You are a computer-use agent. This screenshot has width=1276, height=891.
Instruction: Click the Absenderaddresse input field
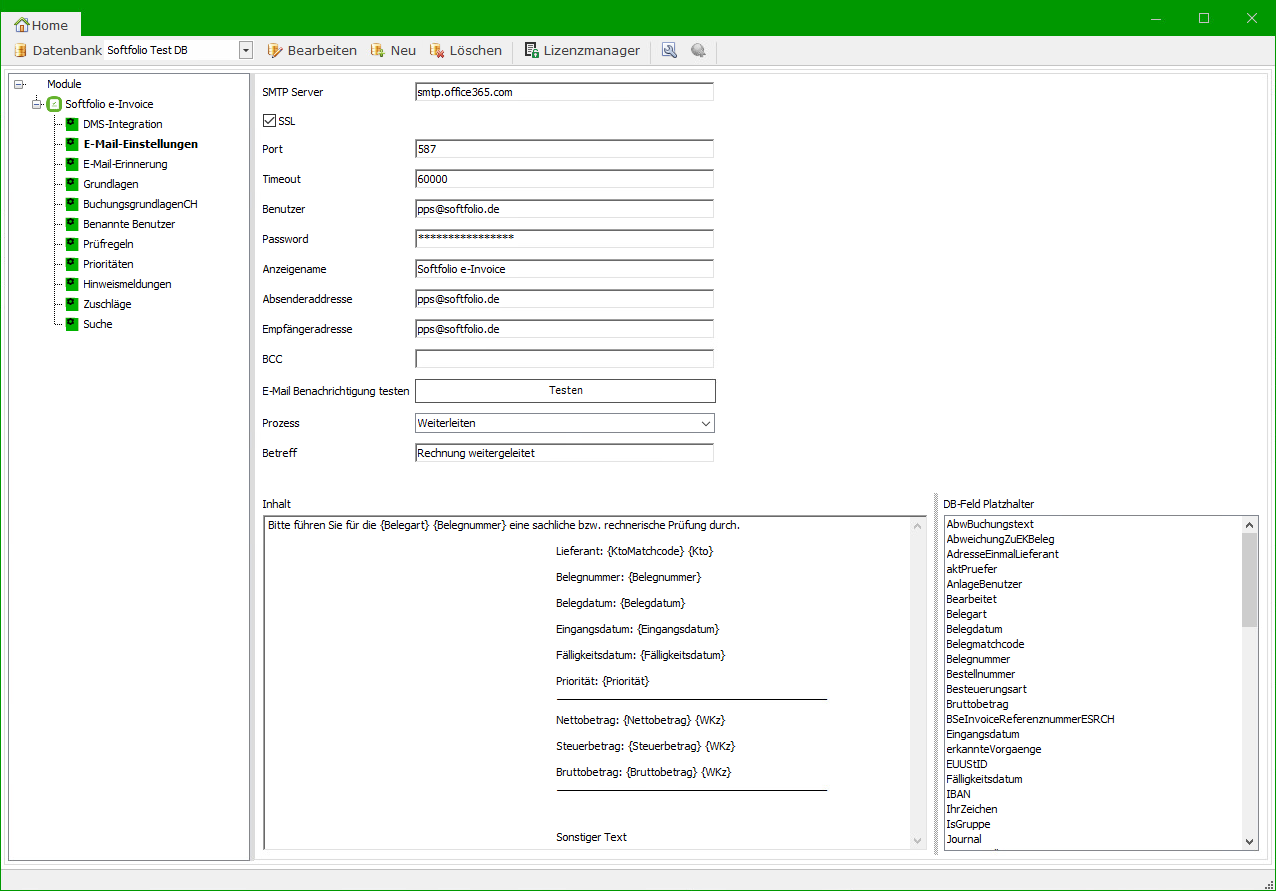564,299
